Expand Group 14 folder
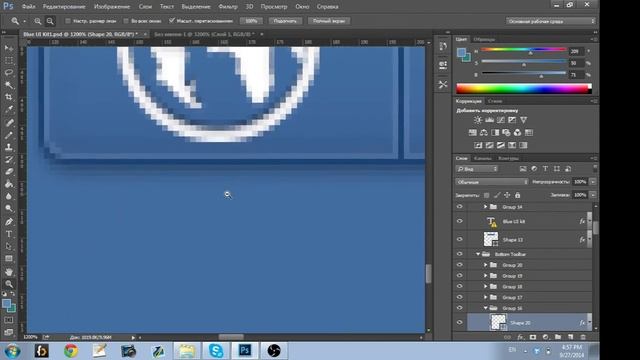The width and height of the screenshot is (640, 360). [x=485, y=207]
